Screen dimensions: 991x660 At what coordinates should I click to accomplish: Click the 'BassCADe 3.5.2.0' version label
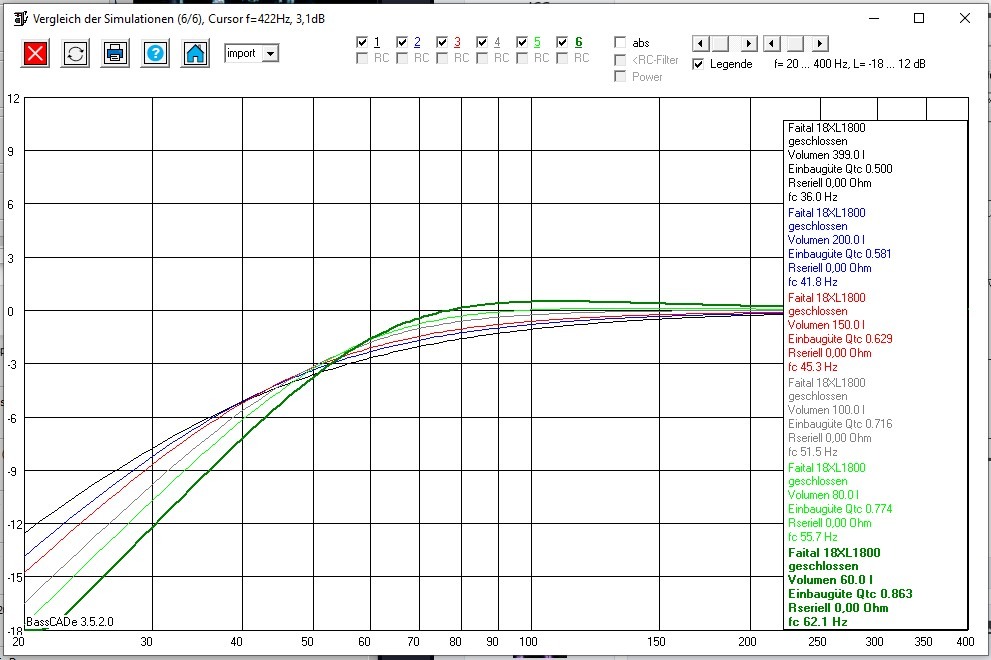tap(70, 621)
